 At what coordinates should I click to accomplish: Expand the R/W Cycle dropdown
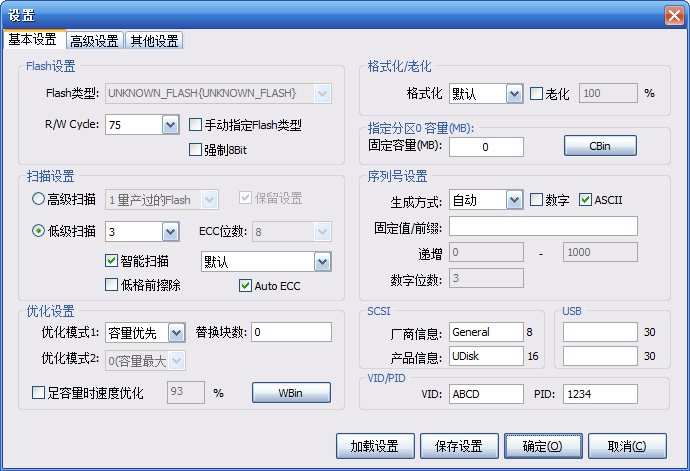point(170,125)
